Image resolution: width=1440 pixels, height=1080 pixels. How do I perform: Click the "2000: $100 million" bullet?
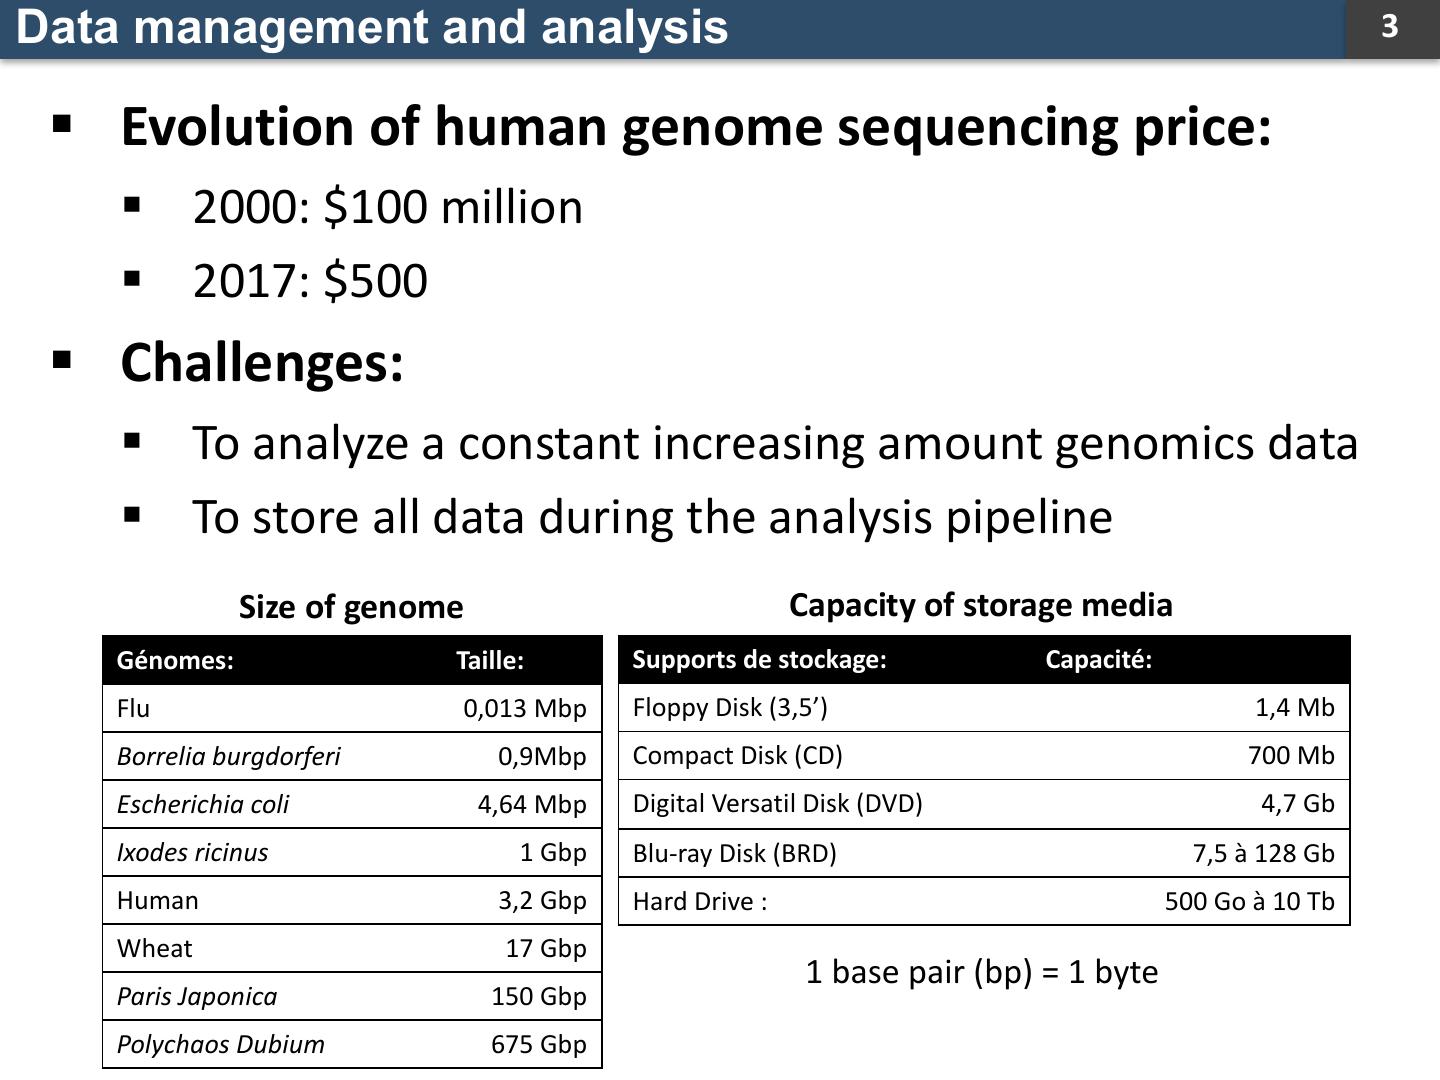[x=387, y=208]
